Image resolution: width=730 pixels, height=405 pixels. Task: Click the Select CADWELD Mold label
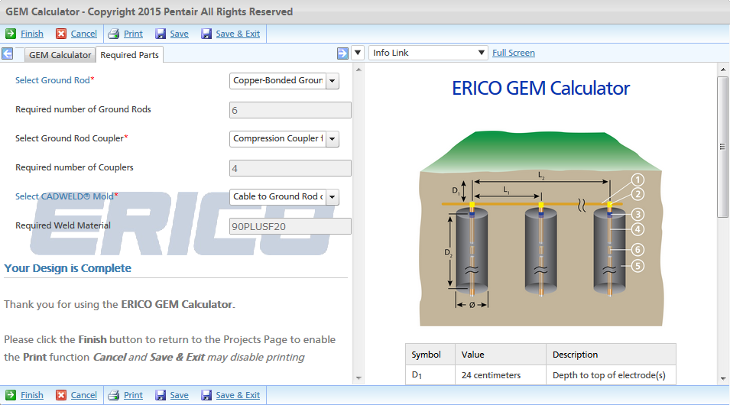click(x=67, y=196)
